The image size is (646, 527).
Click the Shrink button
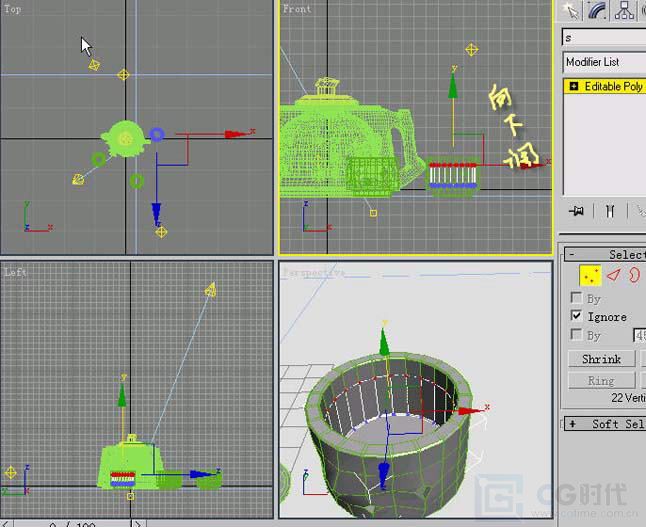tap(602, 359)
